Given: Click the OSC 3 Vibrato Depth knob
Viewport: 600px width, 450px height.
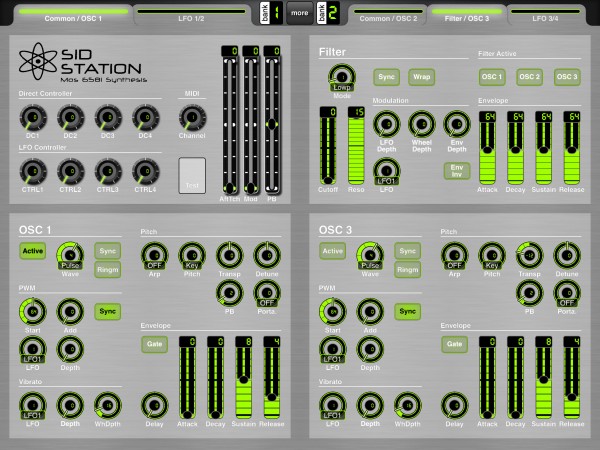Looking at the screenshot, I should point(370,405).
